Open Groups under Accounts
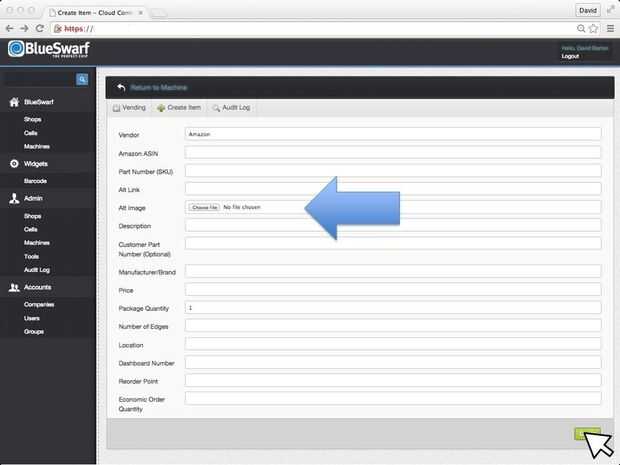The width and height of the screenshot is (620, 465). click(x=34, y=331)
